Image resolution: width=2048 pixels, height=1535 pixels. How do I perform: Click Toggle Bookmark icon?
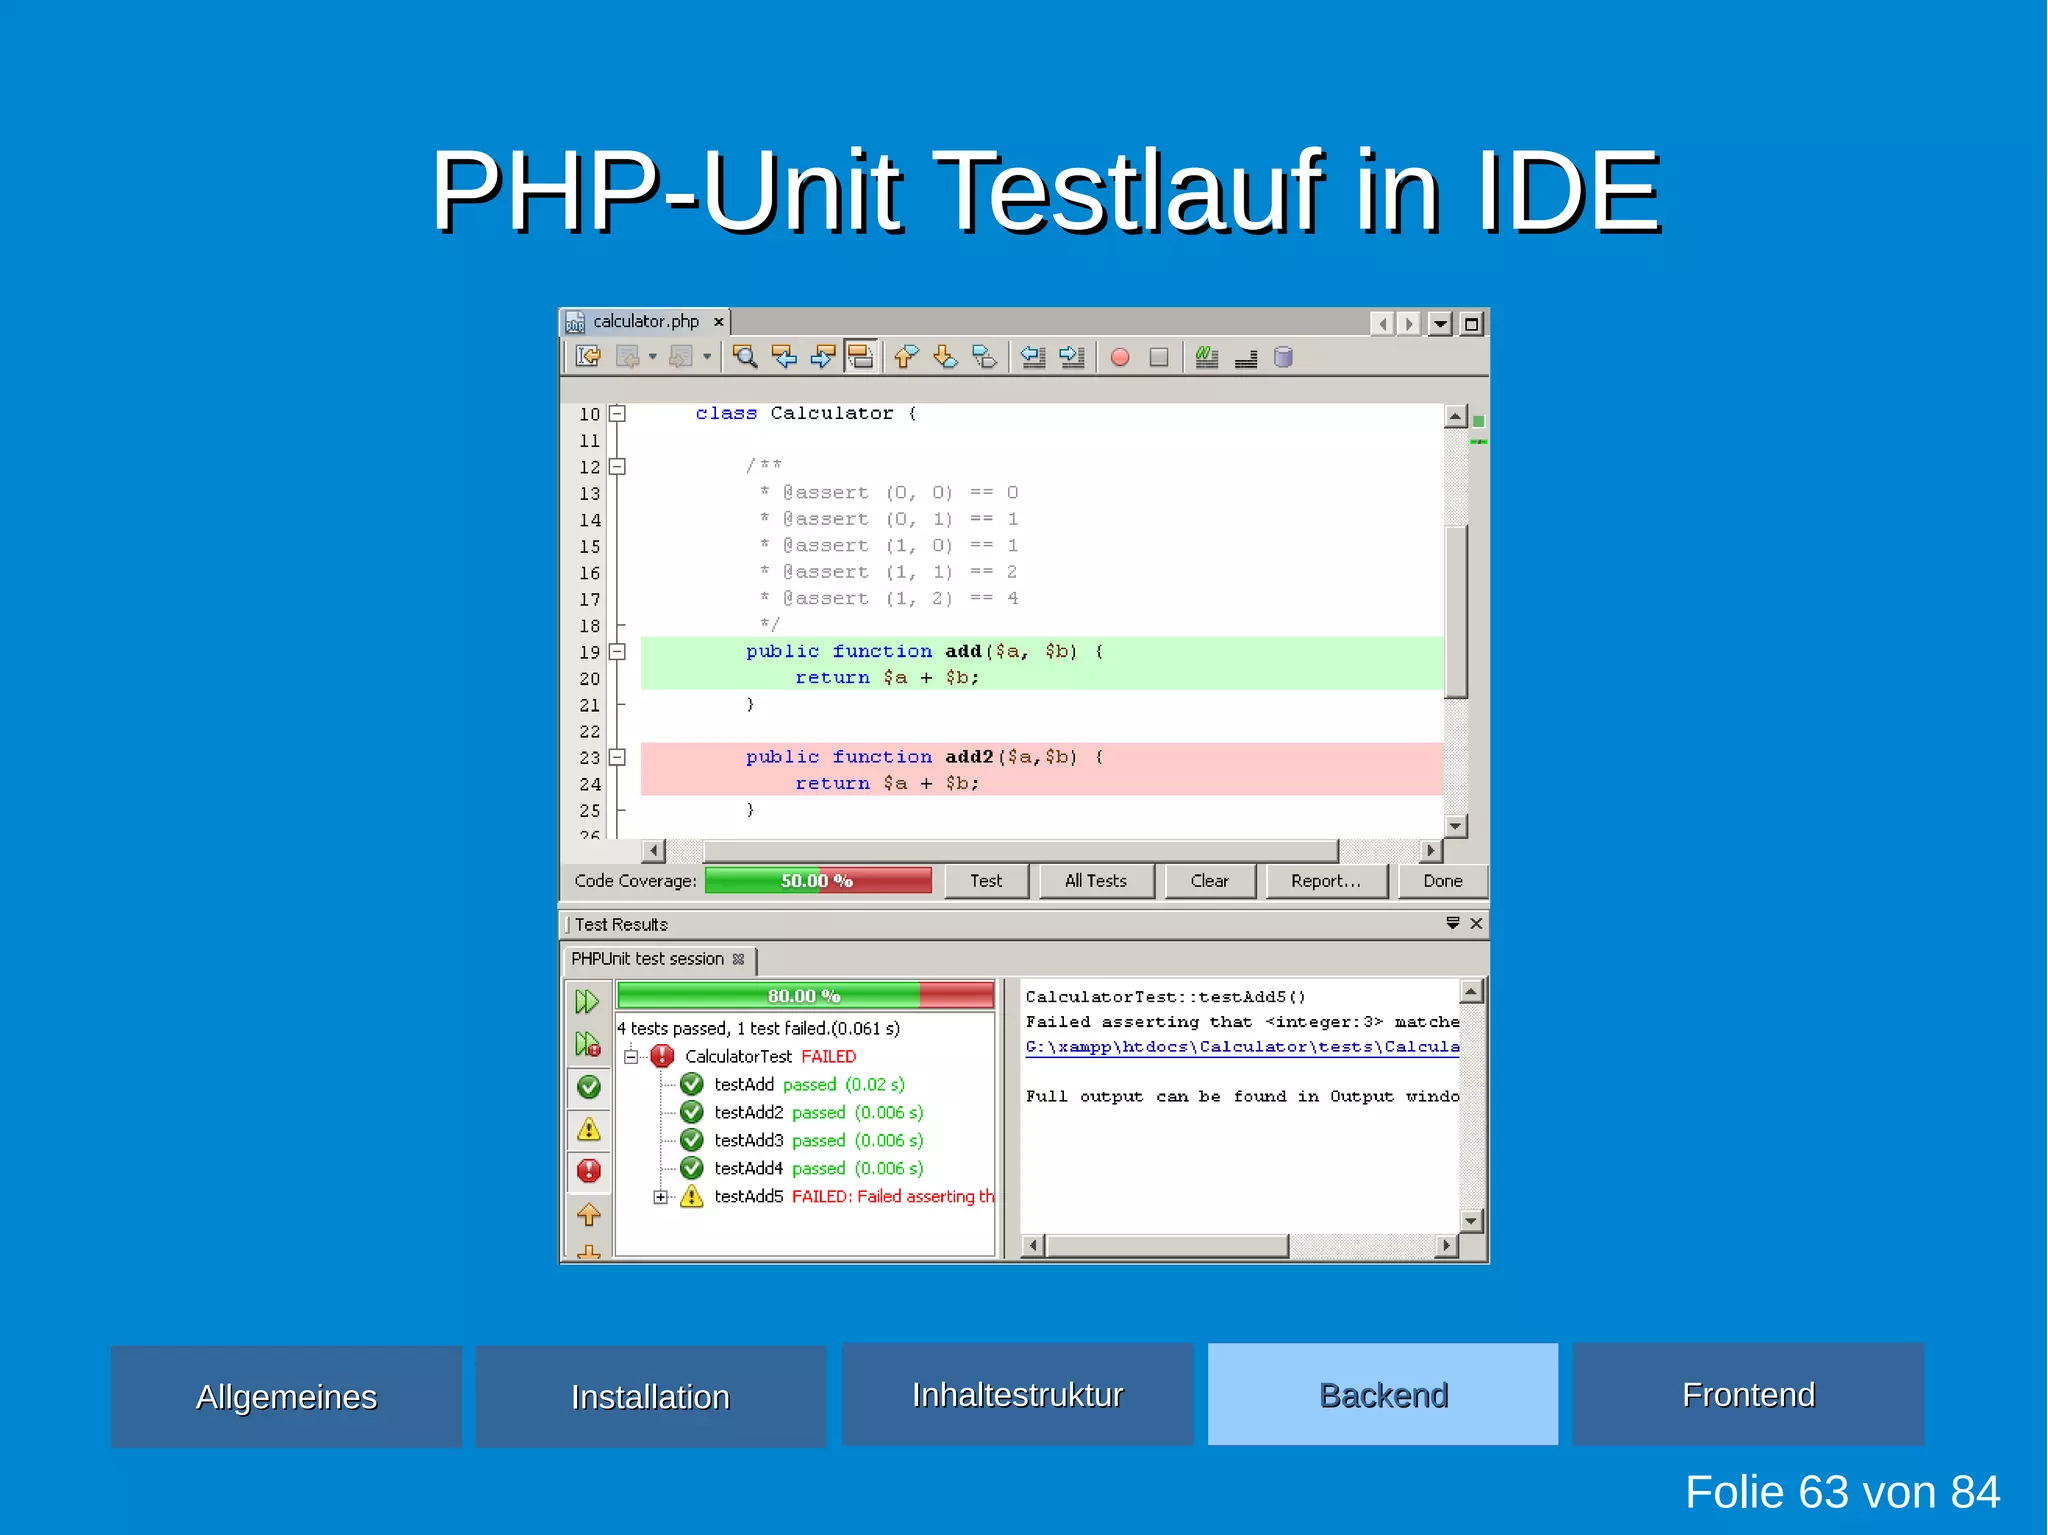tap(984, 356)
